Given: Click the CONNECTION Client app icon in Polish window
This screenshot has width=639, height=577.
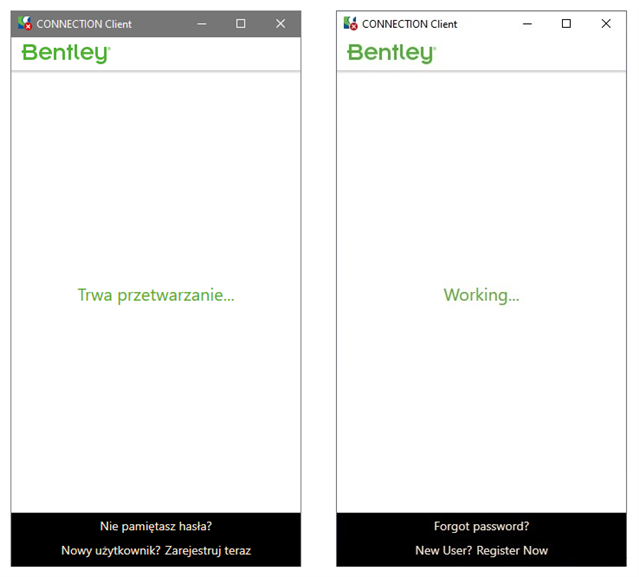Looking at the screenshot, I should (x=25, y=23).
